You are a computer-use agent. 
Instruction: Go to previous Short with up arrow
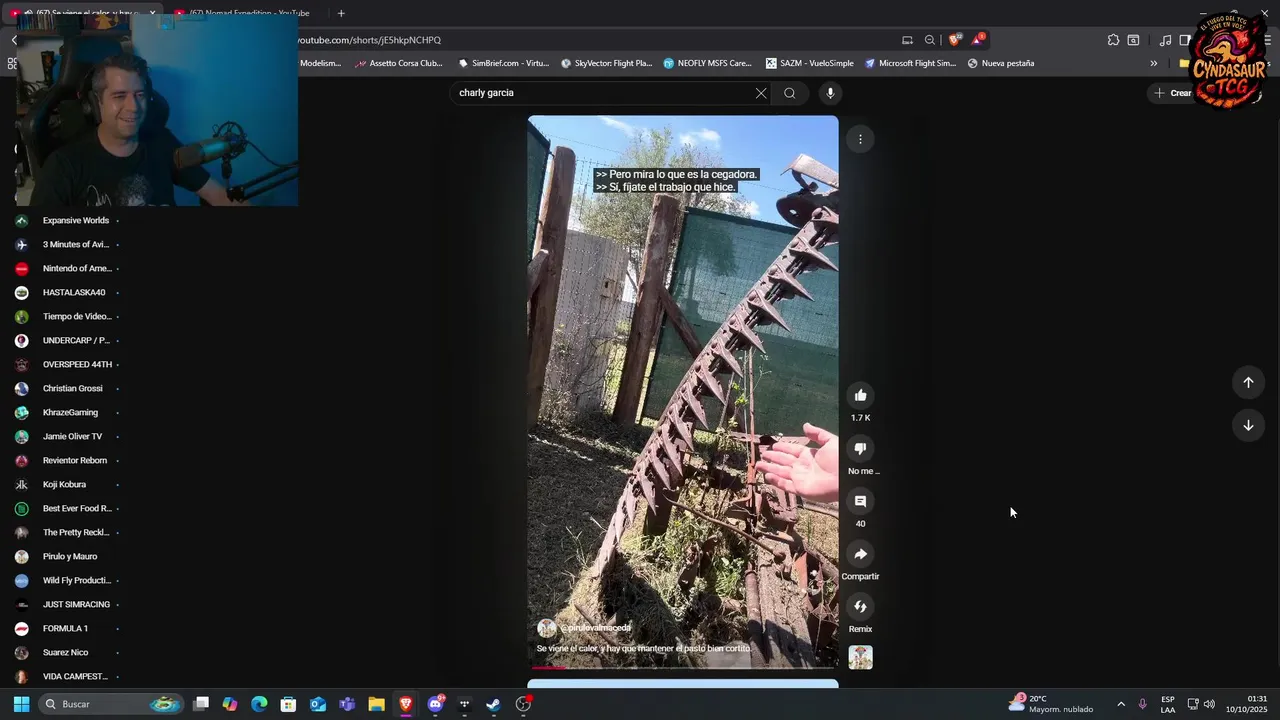1248,382
